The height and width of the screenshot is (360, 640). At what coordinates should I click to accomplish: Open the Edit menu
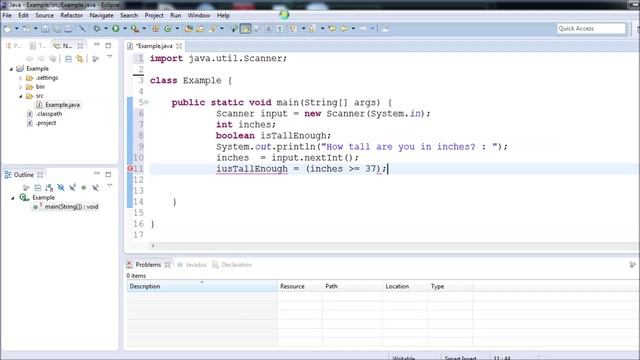(x=23, y=16)
